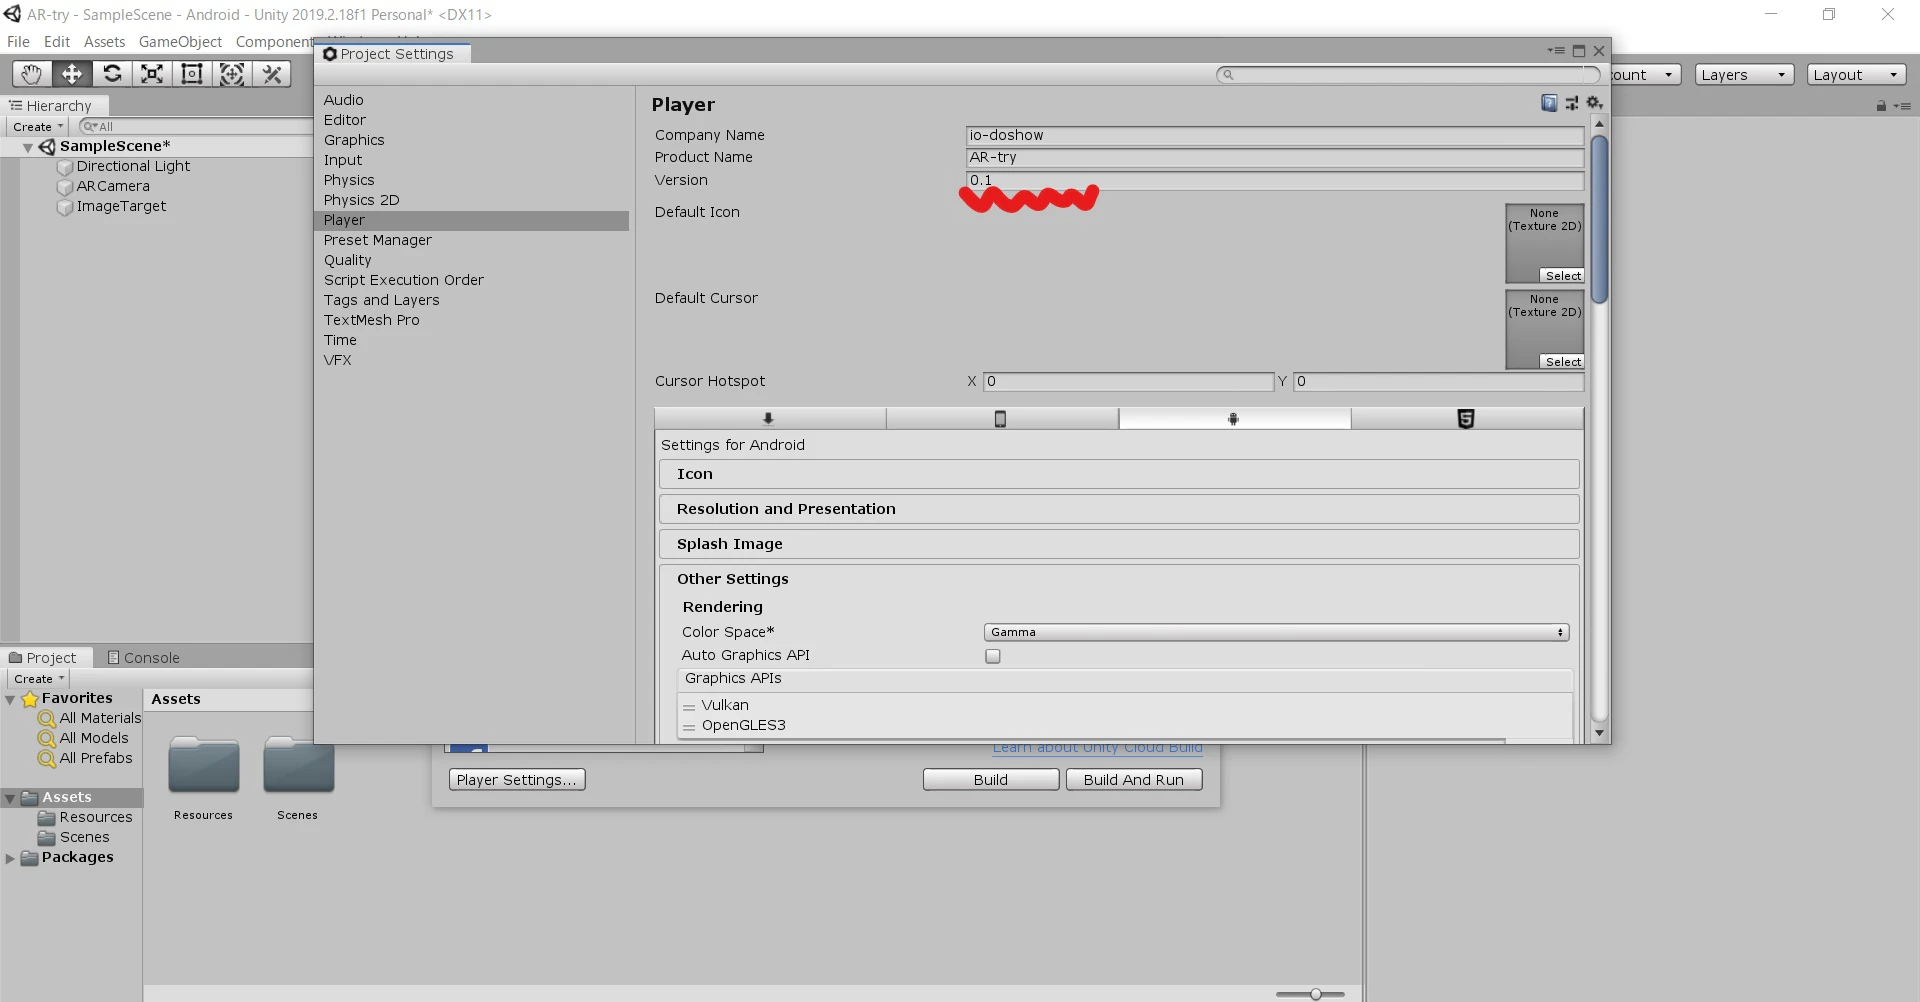Switch to iOS platform settings tab

[1001, 419]
